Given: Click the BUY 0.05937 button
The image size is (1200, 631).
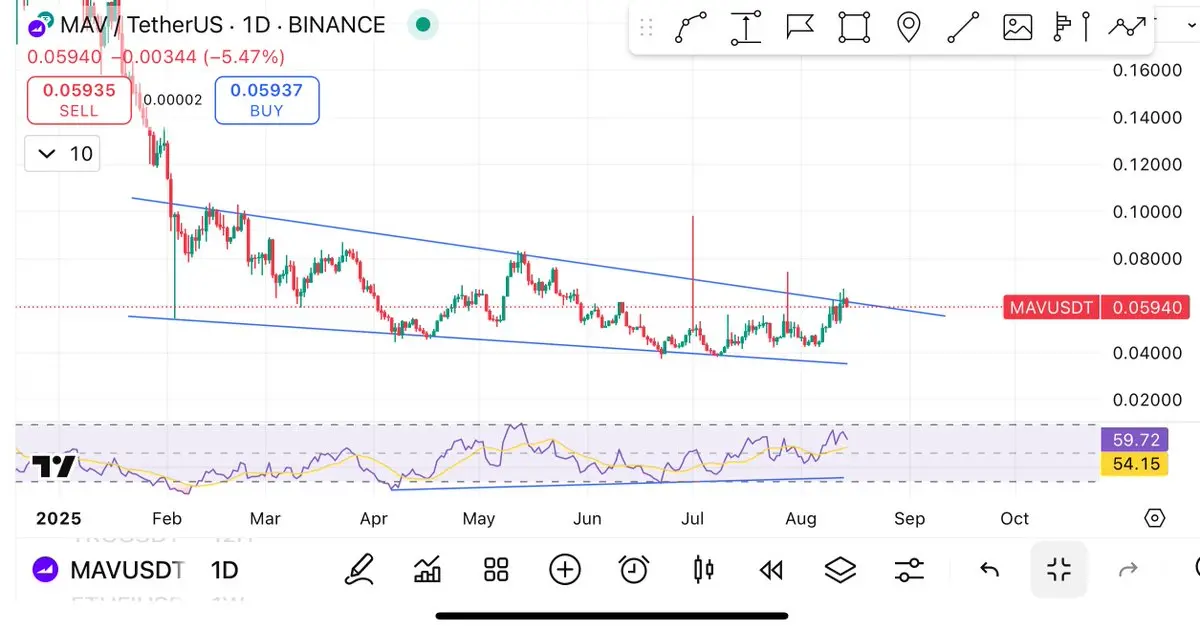Looking at the screenshot, I should point(267,100).
